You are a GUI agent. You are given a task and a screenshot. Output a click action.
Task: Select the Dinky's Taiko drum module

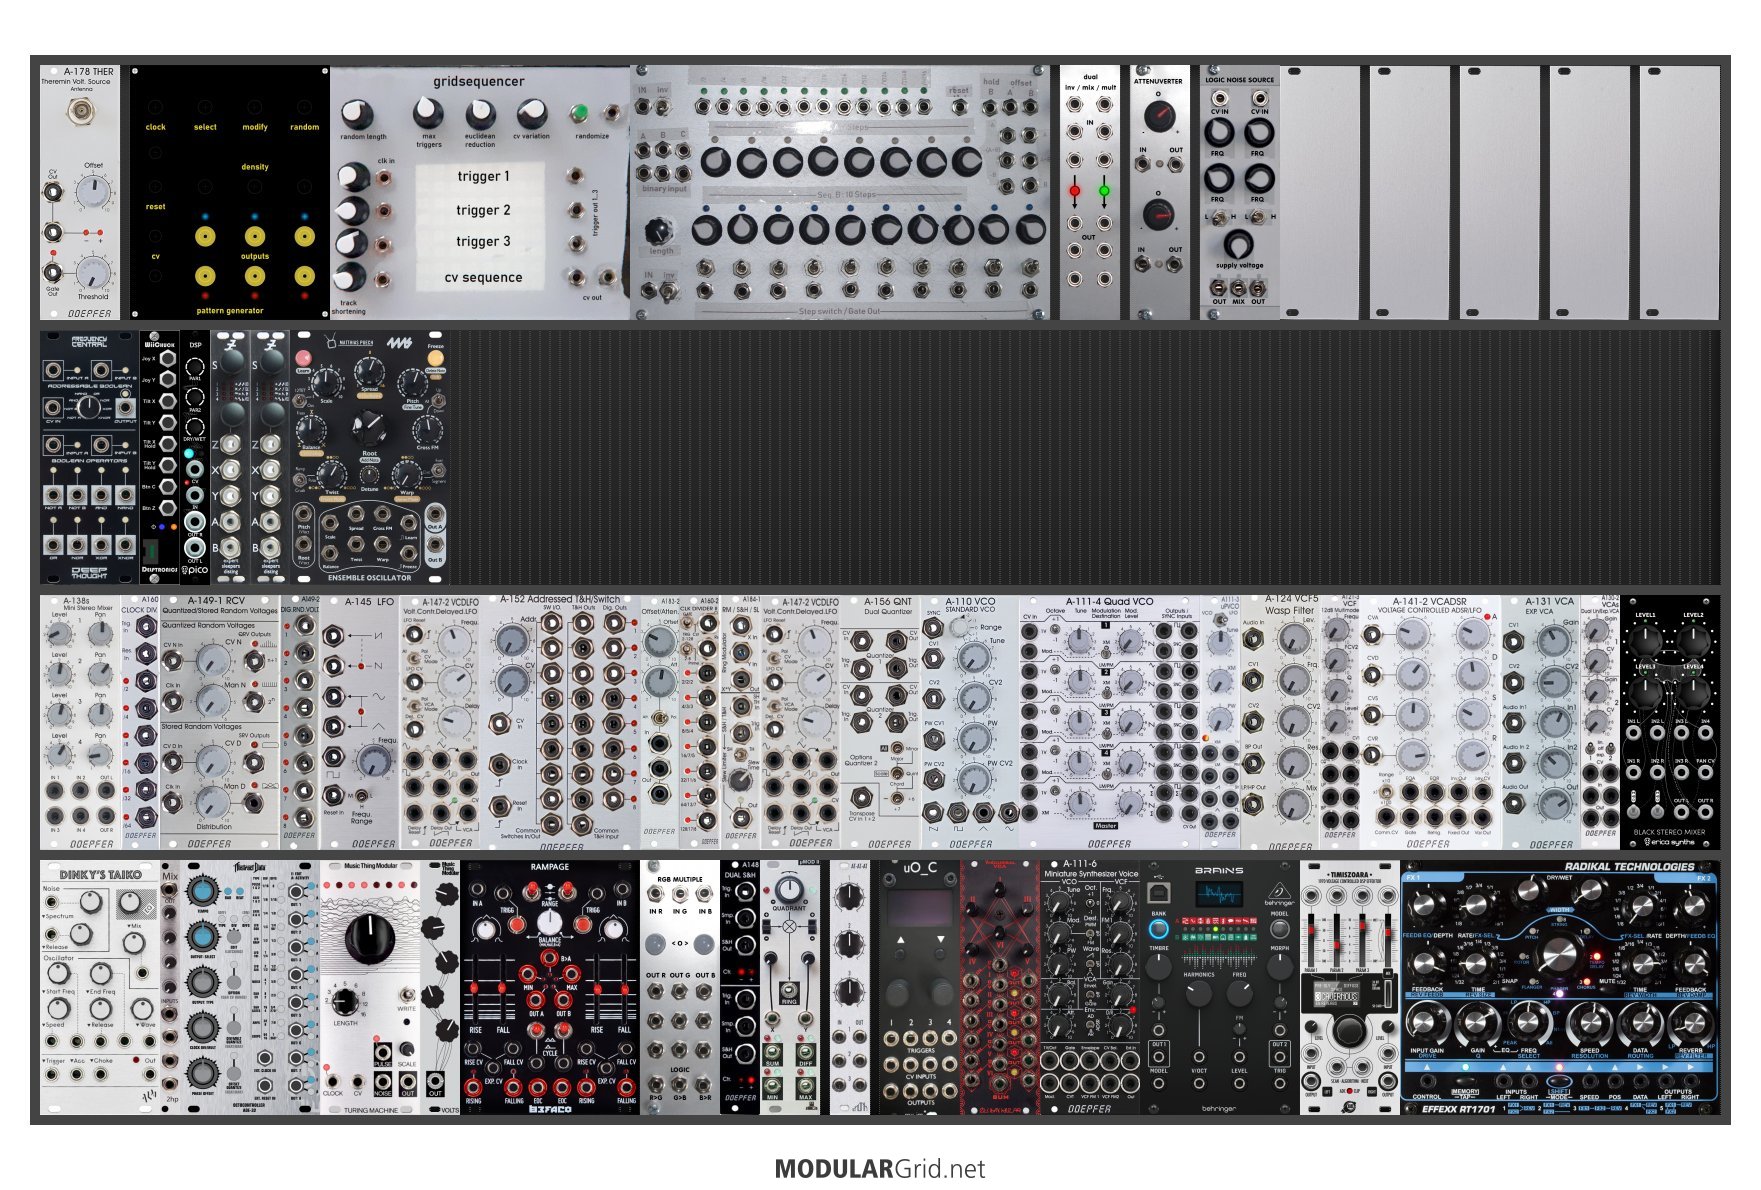coord(100,988)
